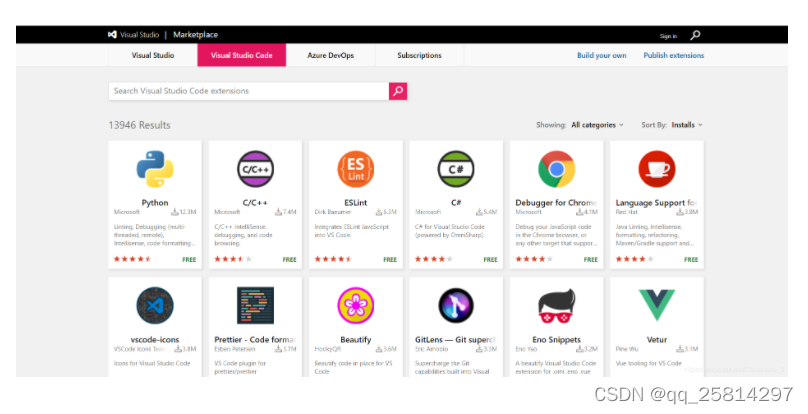Open the C/C++ extension title
808x414 pixels.
tap(256, 203)
